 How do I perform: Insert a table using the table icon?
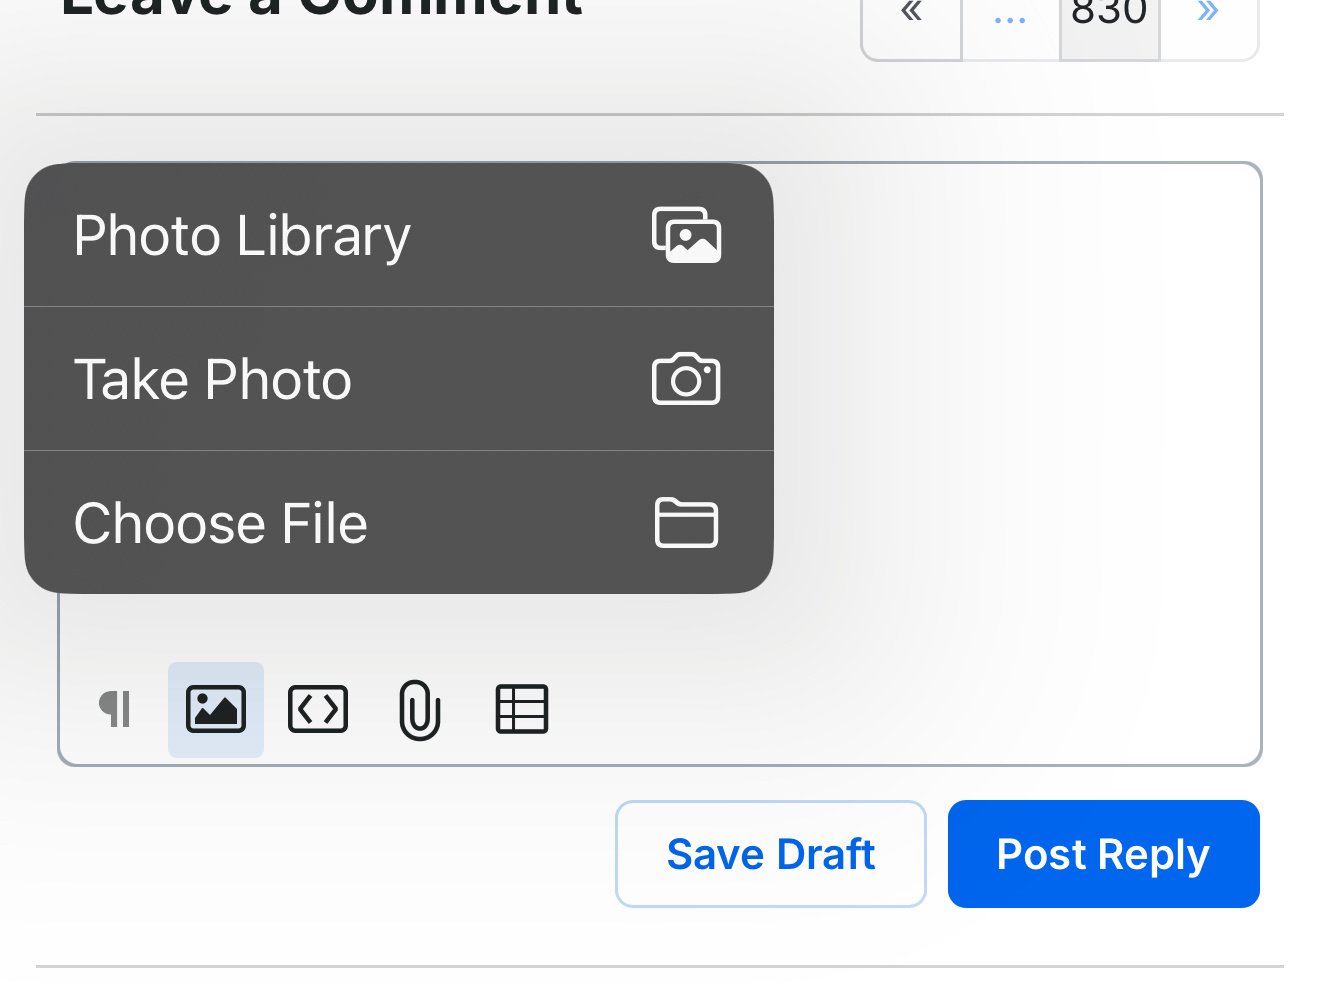tap(522, 710)
